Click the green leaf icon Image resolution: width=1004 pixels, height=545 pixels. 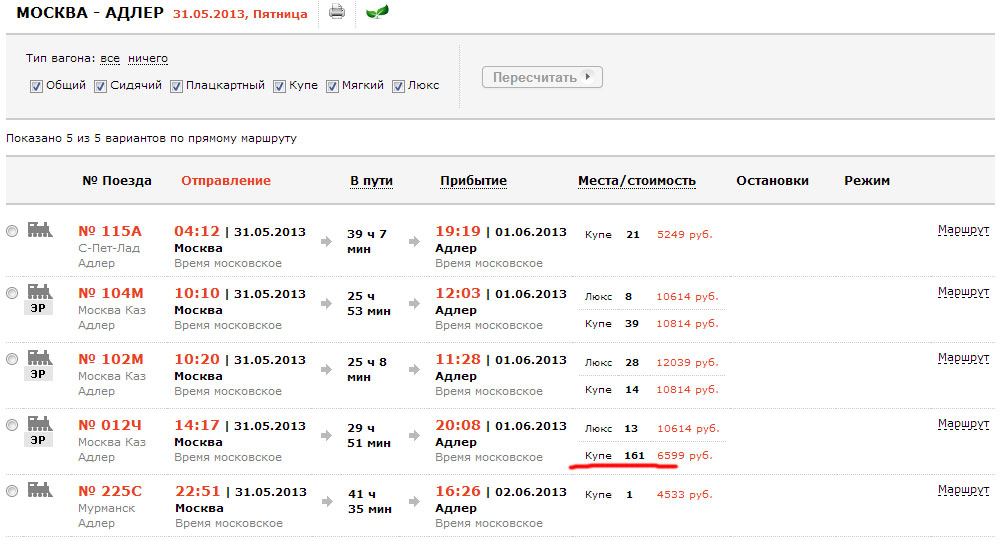pyautogui.click(x=378, y=13)
